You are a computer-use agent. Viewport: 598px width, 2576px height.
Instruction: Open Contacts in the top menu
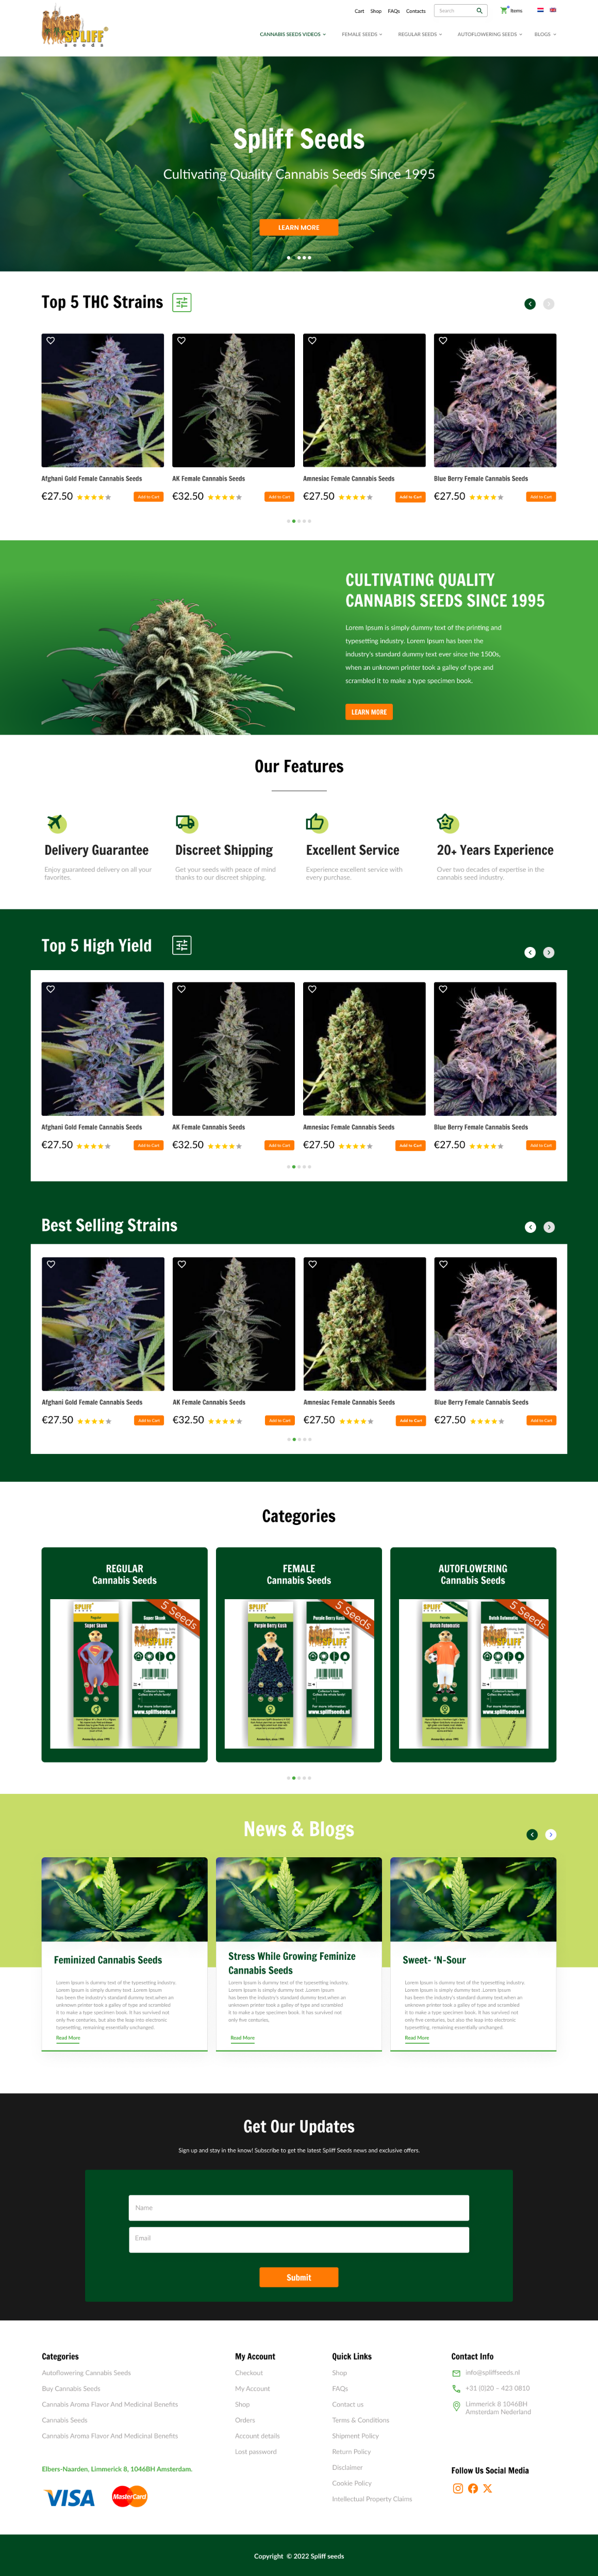pyautogui.click(x=416, y=11)
